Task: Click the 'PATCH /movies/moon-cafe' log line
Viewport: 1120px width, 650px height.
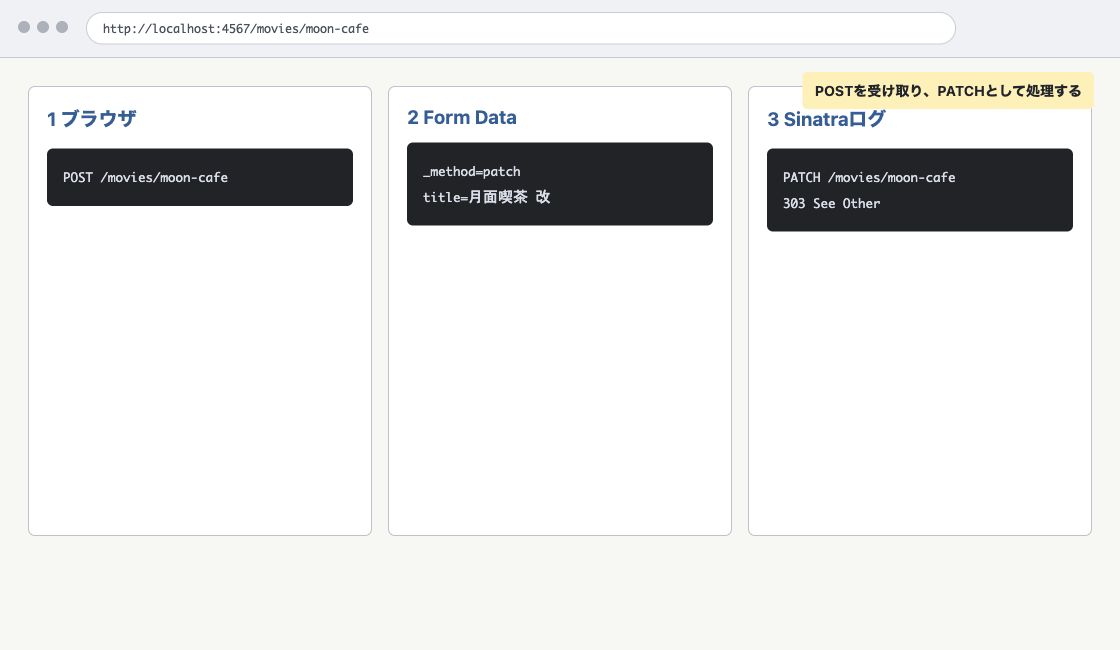Action: click(869, 177)
